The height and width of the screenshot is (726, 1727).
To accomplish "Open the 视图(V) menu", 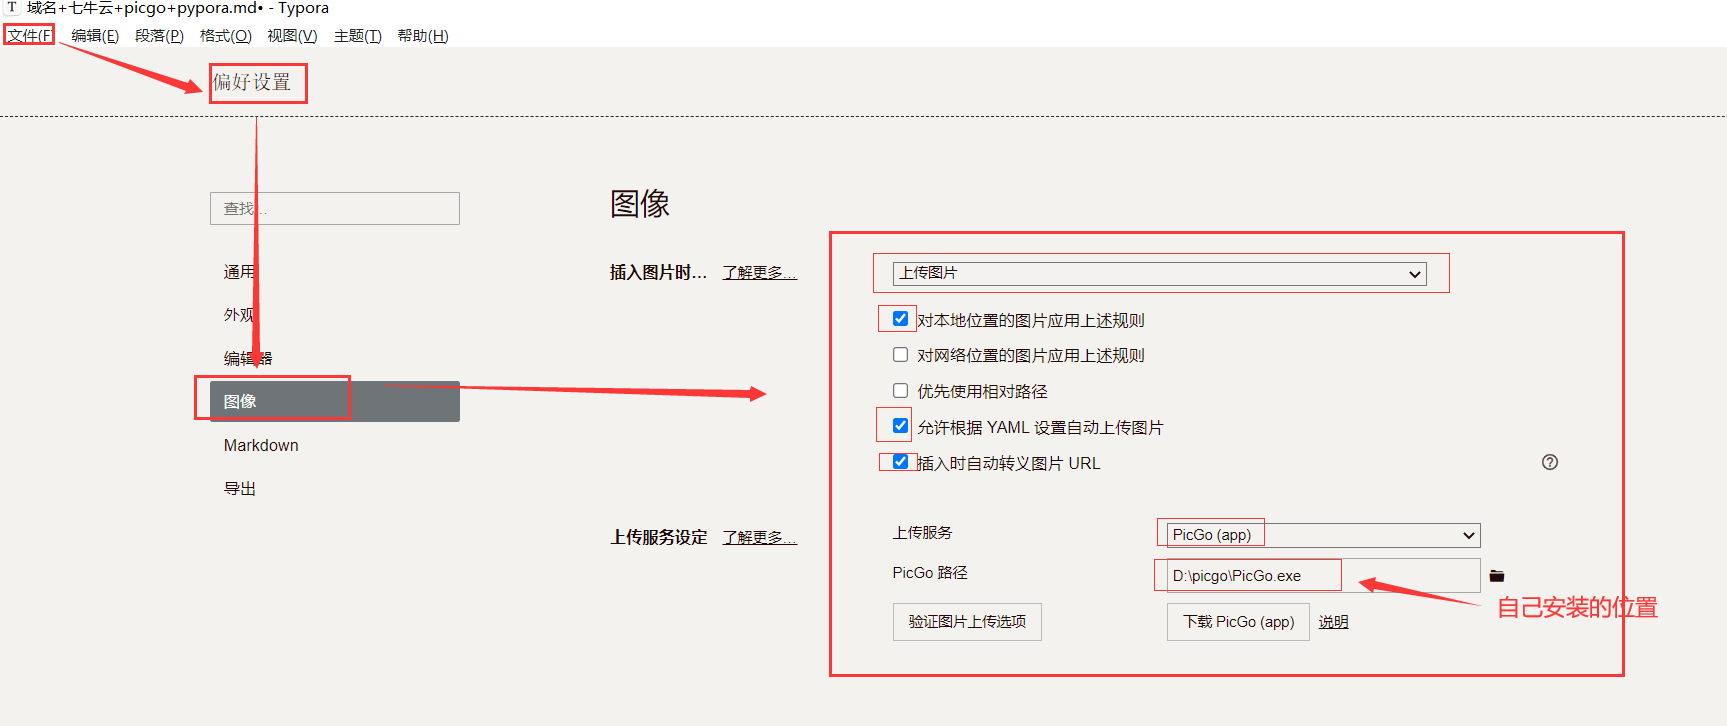I will (292, 36).
